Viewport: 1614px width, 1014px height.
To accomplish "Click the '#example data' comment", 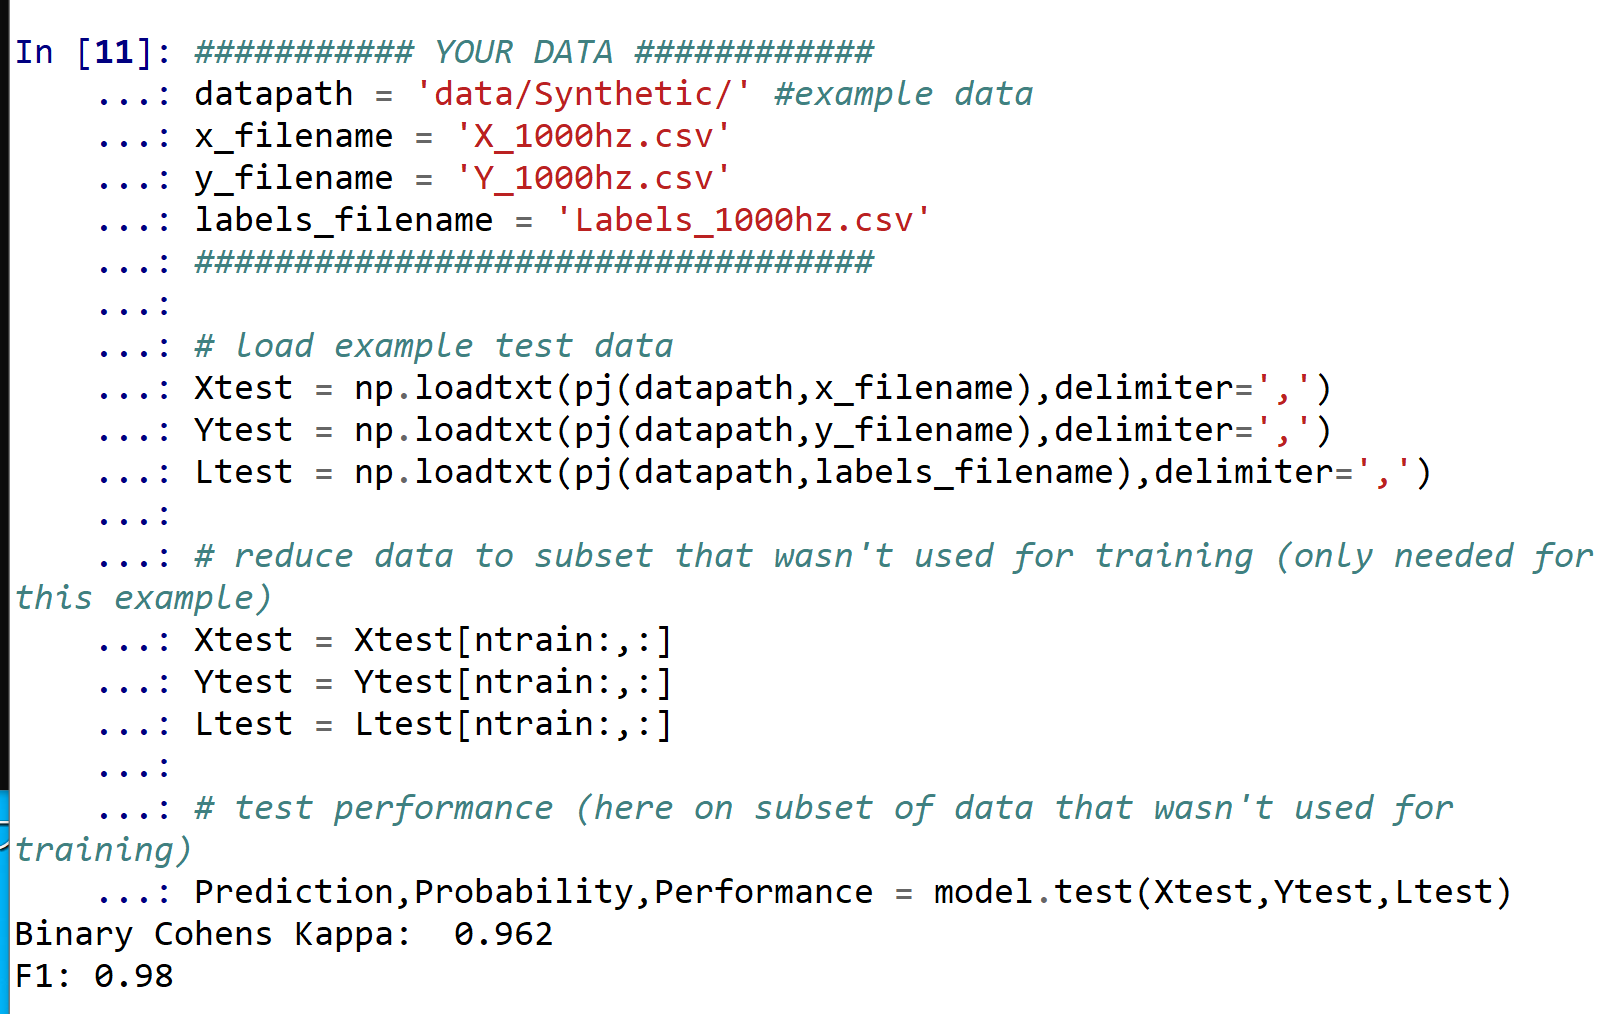I will pos(903,94).
